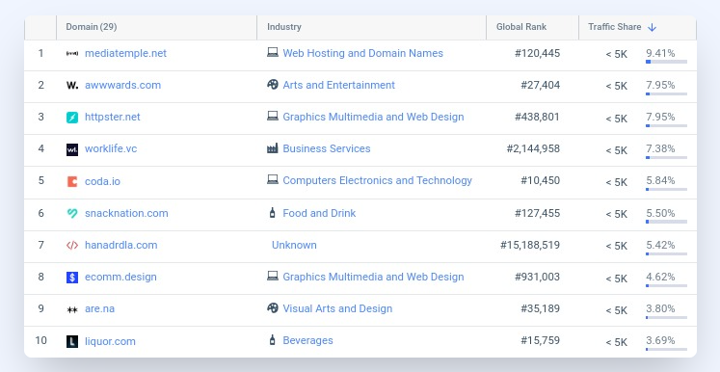Select the Beverages industry link
Viewport: 720px width, 372px height.
pyautogui.click(x=308, y=340)
